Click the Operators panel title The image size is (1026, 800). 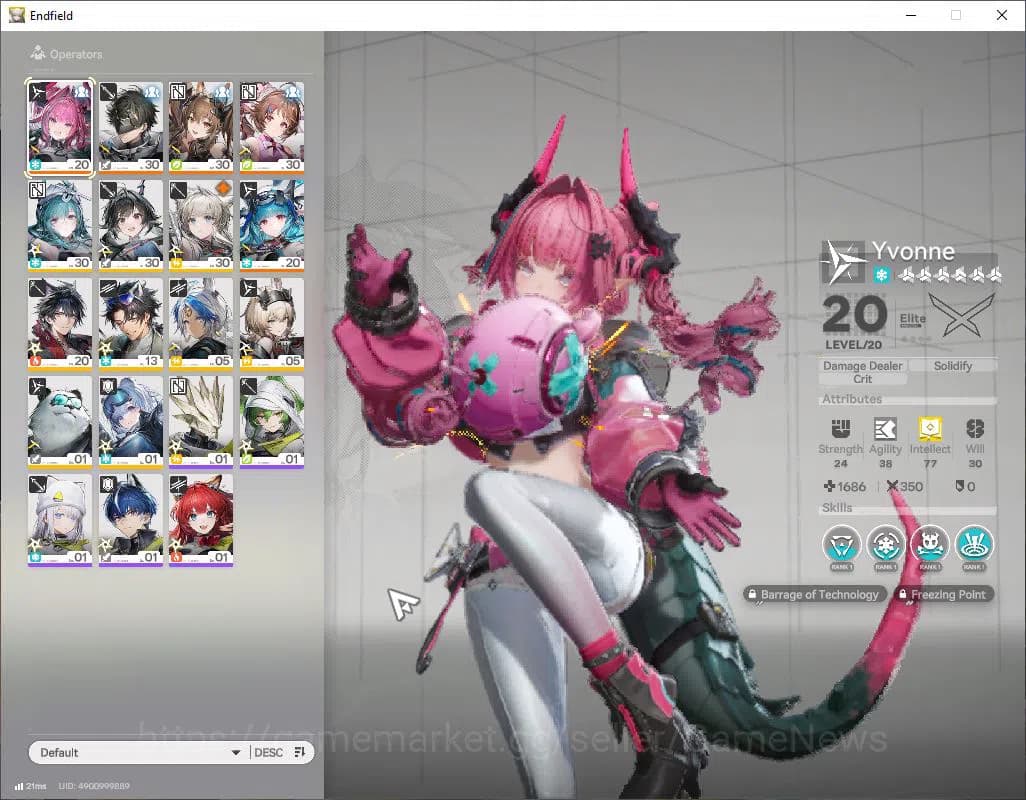[x=76, y=54]
